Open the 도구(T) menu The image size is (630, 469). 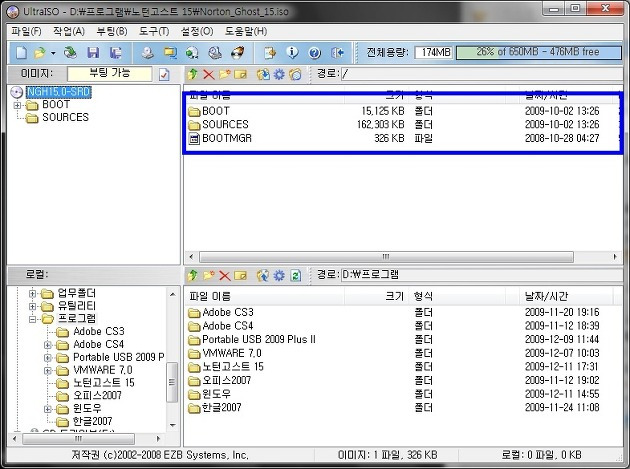coord(154,31)
